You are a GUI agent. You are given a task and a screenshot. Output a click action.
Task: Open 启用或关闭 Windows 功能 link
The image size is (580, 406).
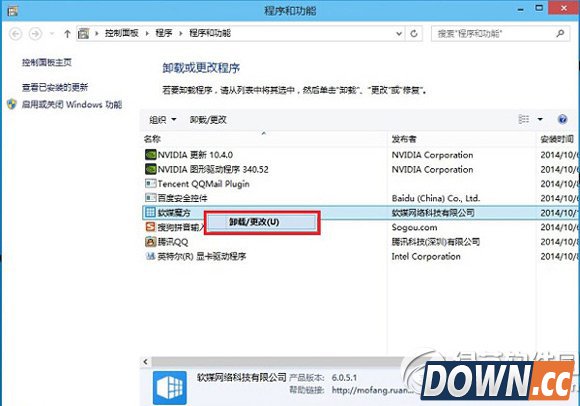point(72,105)
